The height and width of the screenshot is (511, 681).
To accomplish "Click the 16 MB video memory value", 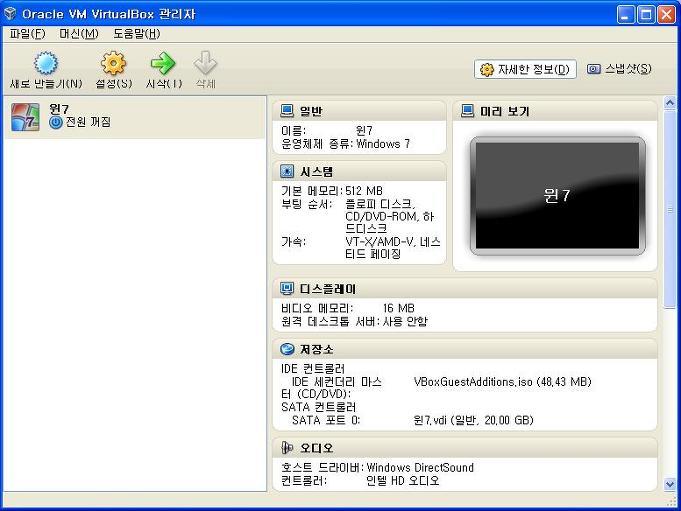I will point(399,308).
